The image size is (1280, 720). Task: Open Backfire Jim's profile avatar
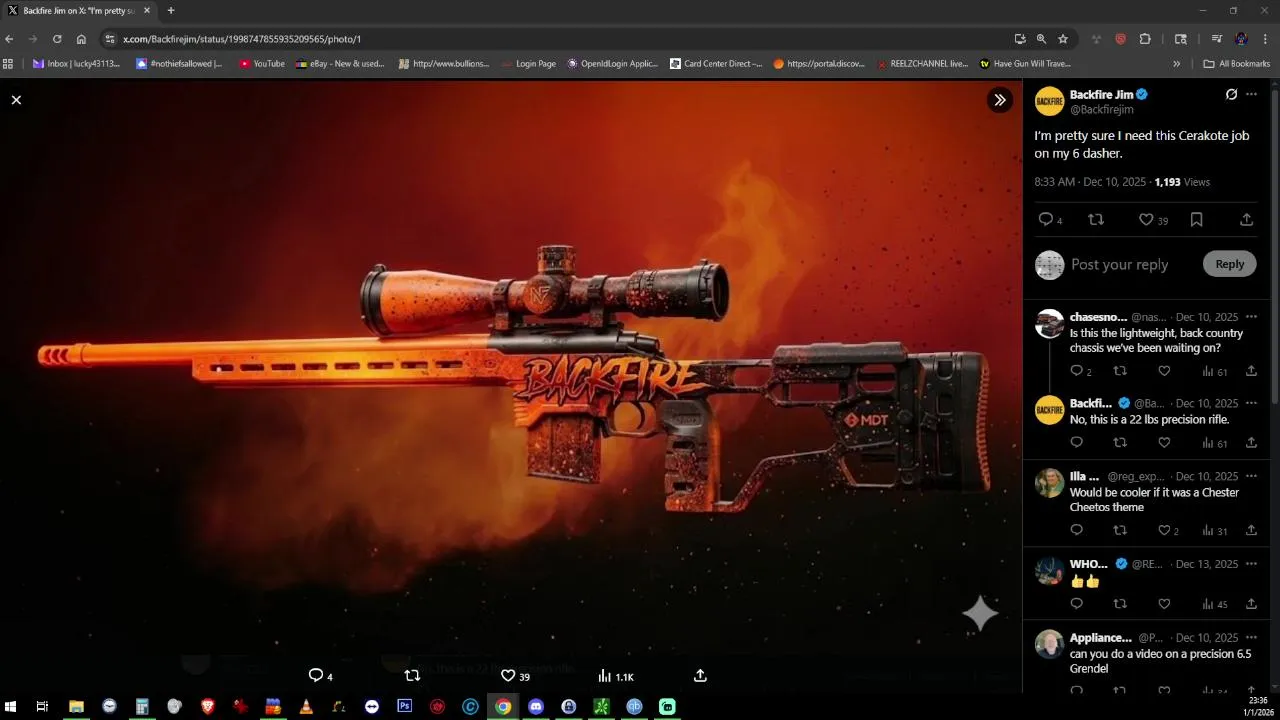1049,101
